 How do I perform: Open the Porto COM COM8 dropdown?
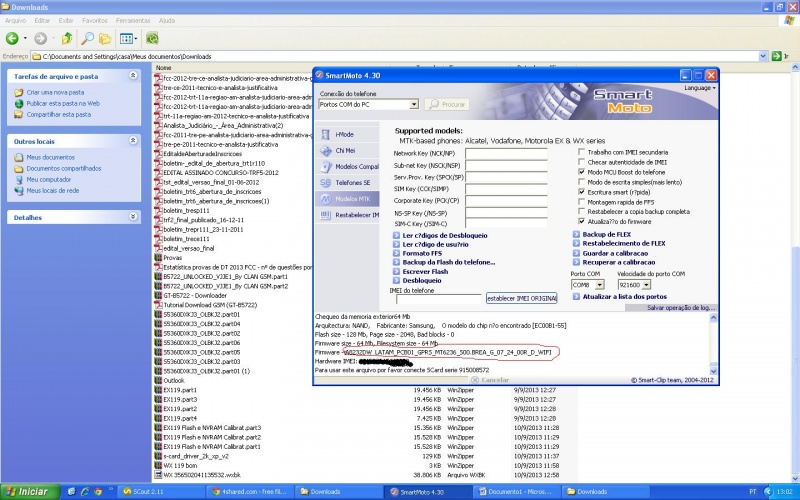click(x=599, y=285)
